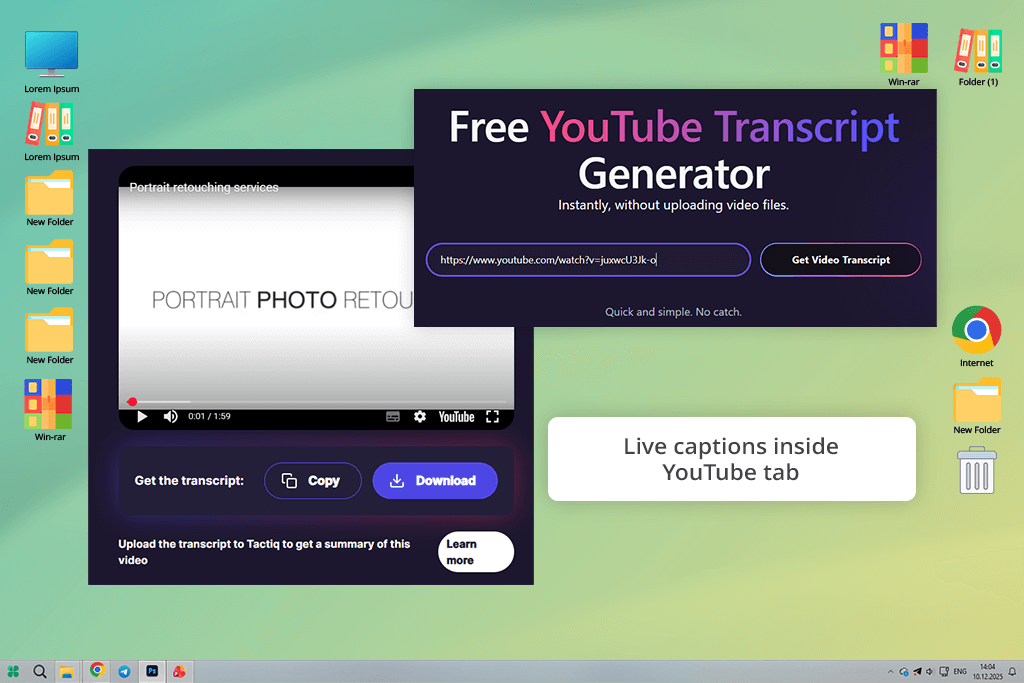Select New Folder just above left Win-rar icon

point(50,336)
